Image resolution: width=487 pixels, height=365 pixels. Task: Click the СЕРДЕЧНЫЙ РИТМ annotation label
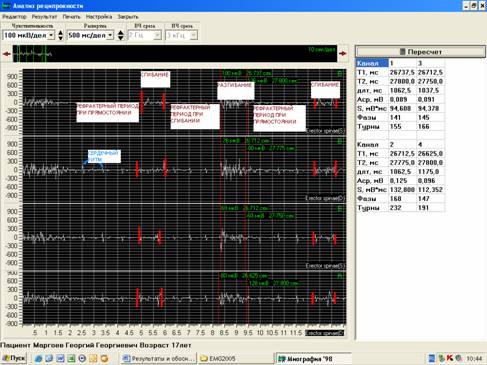104,156
